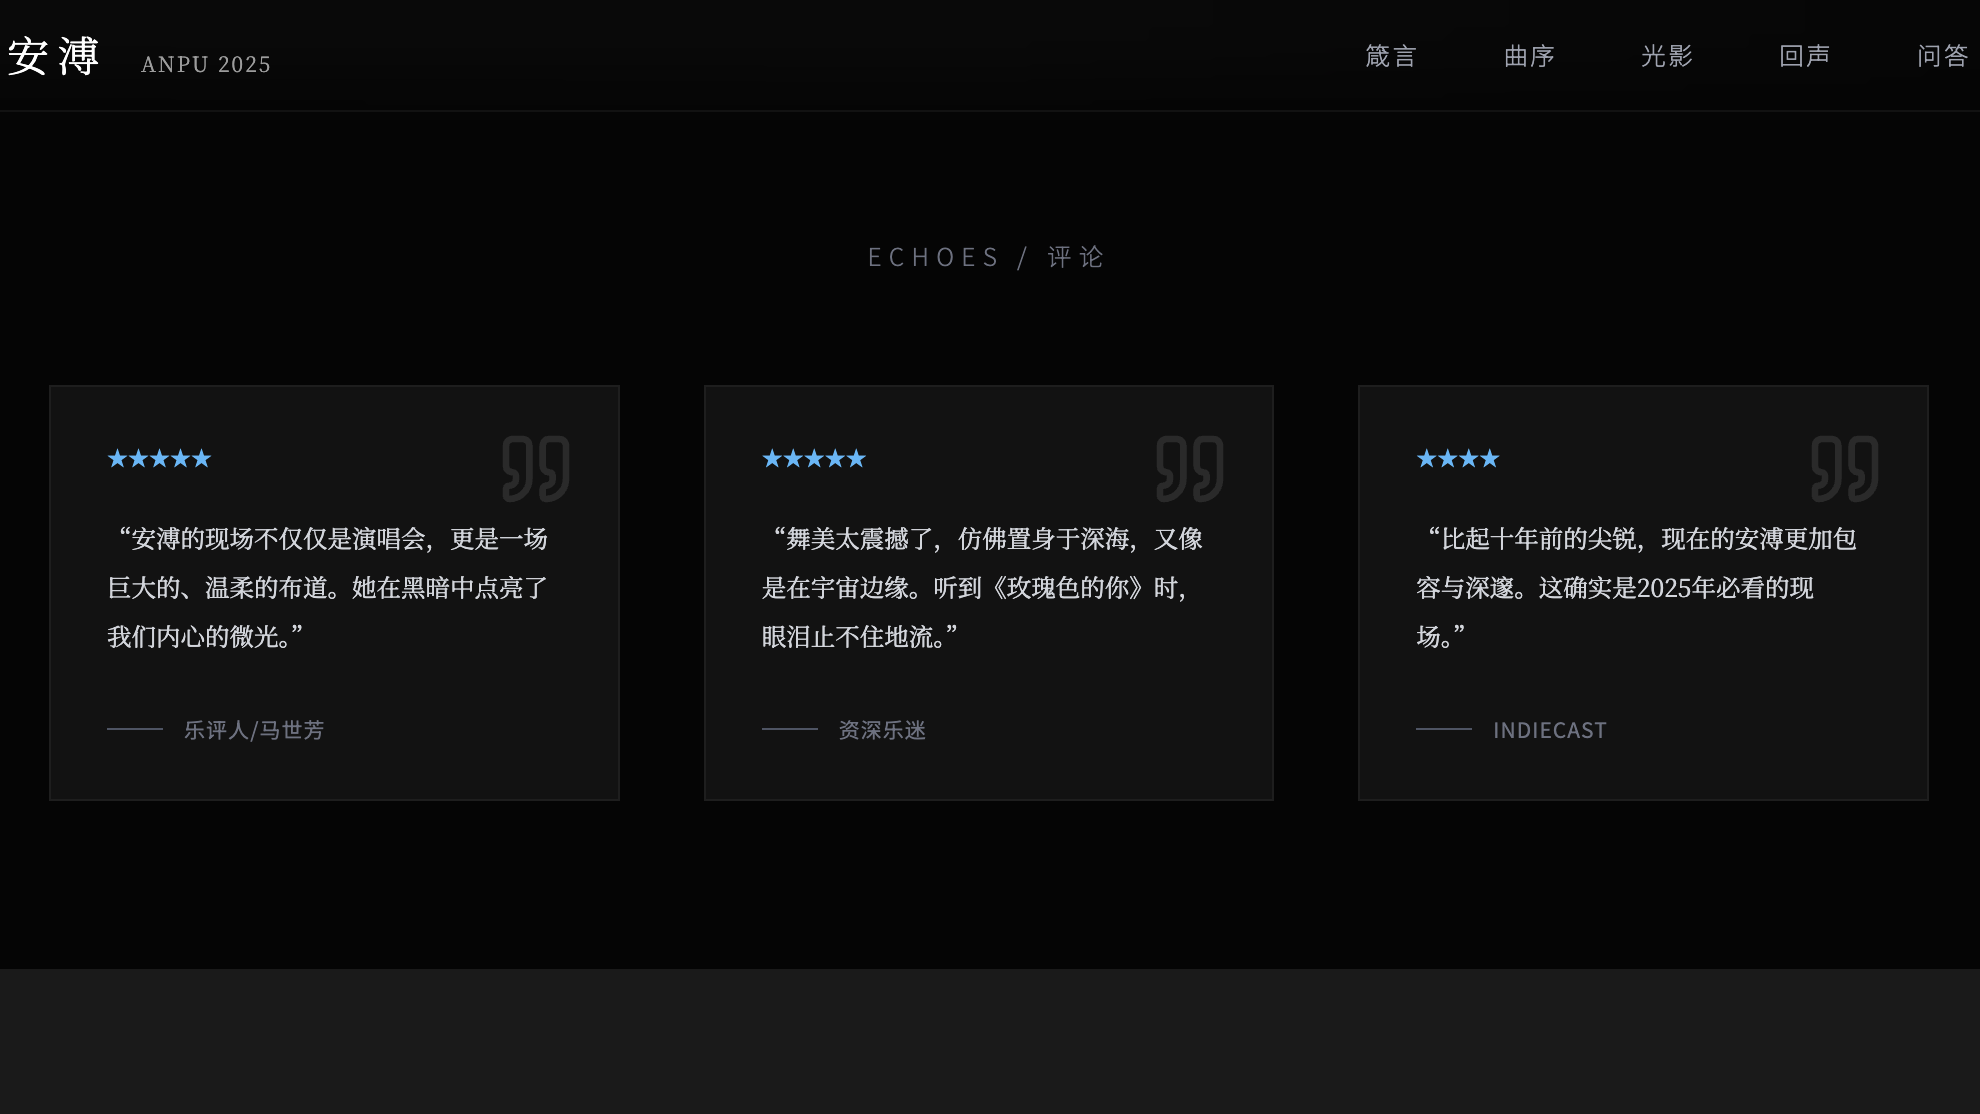The width and height of the screenshot is (1980, 1114).
Task: Click the quote mark icon in first review card
Action: pos(536,468)
